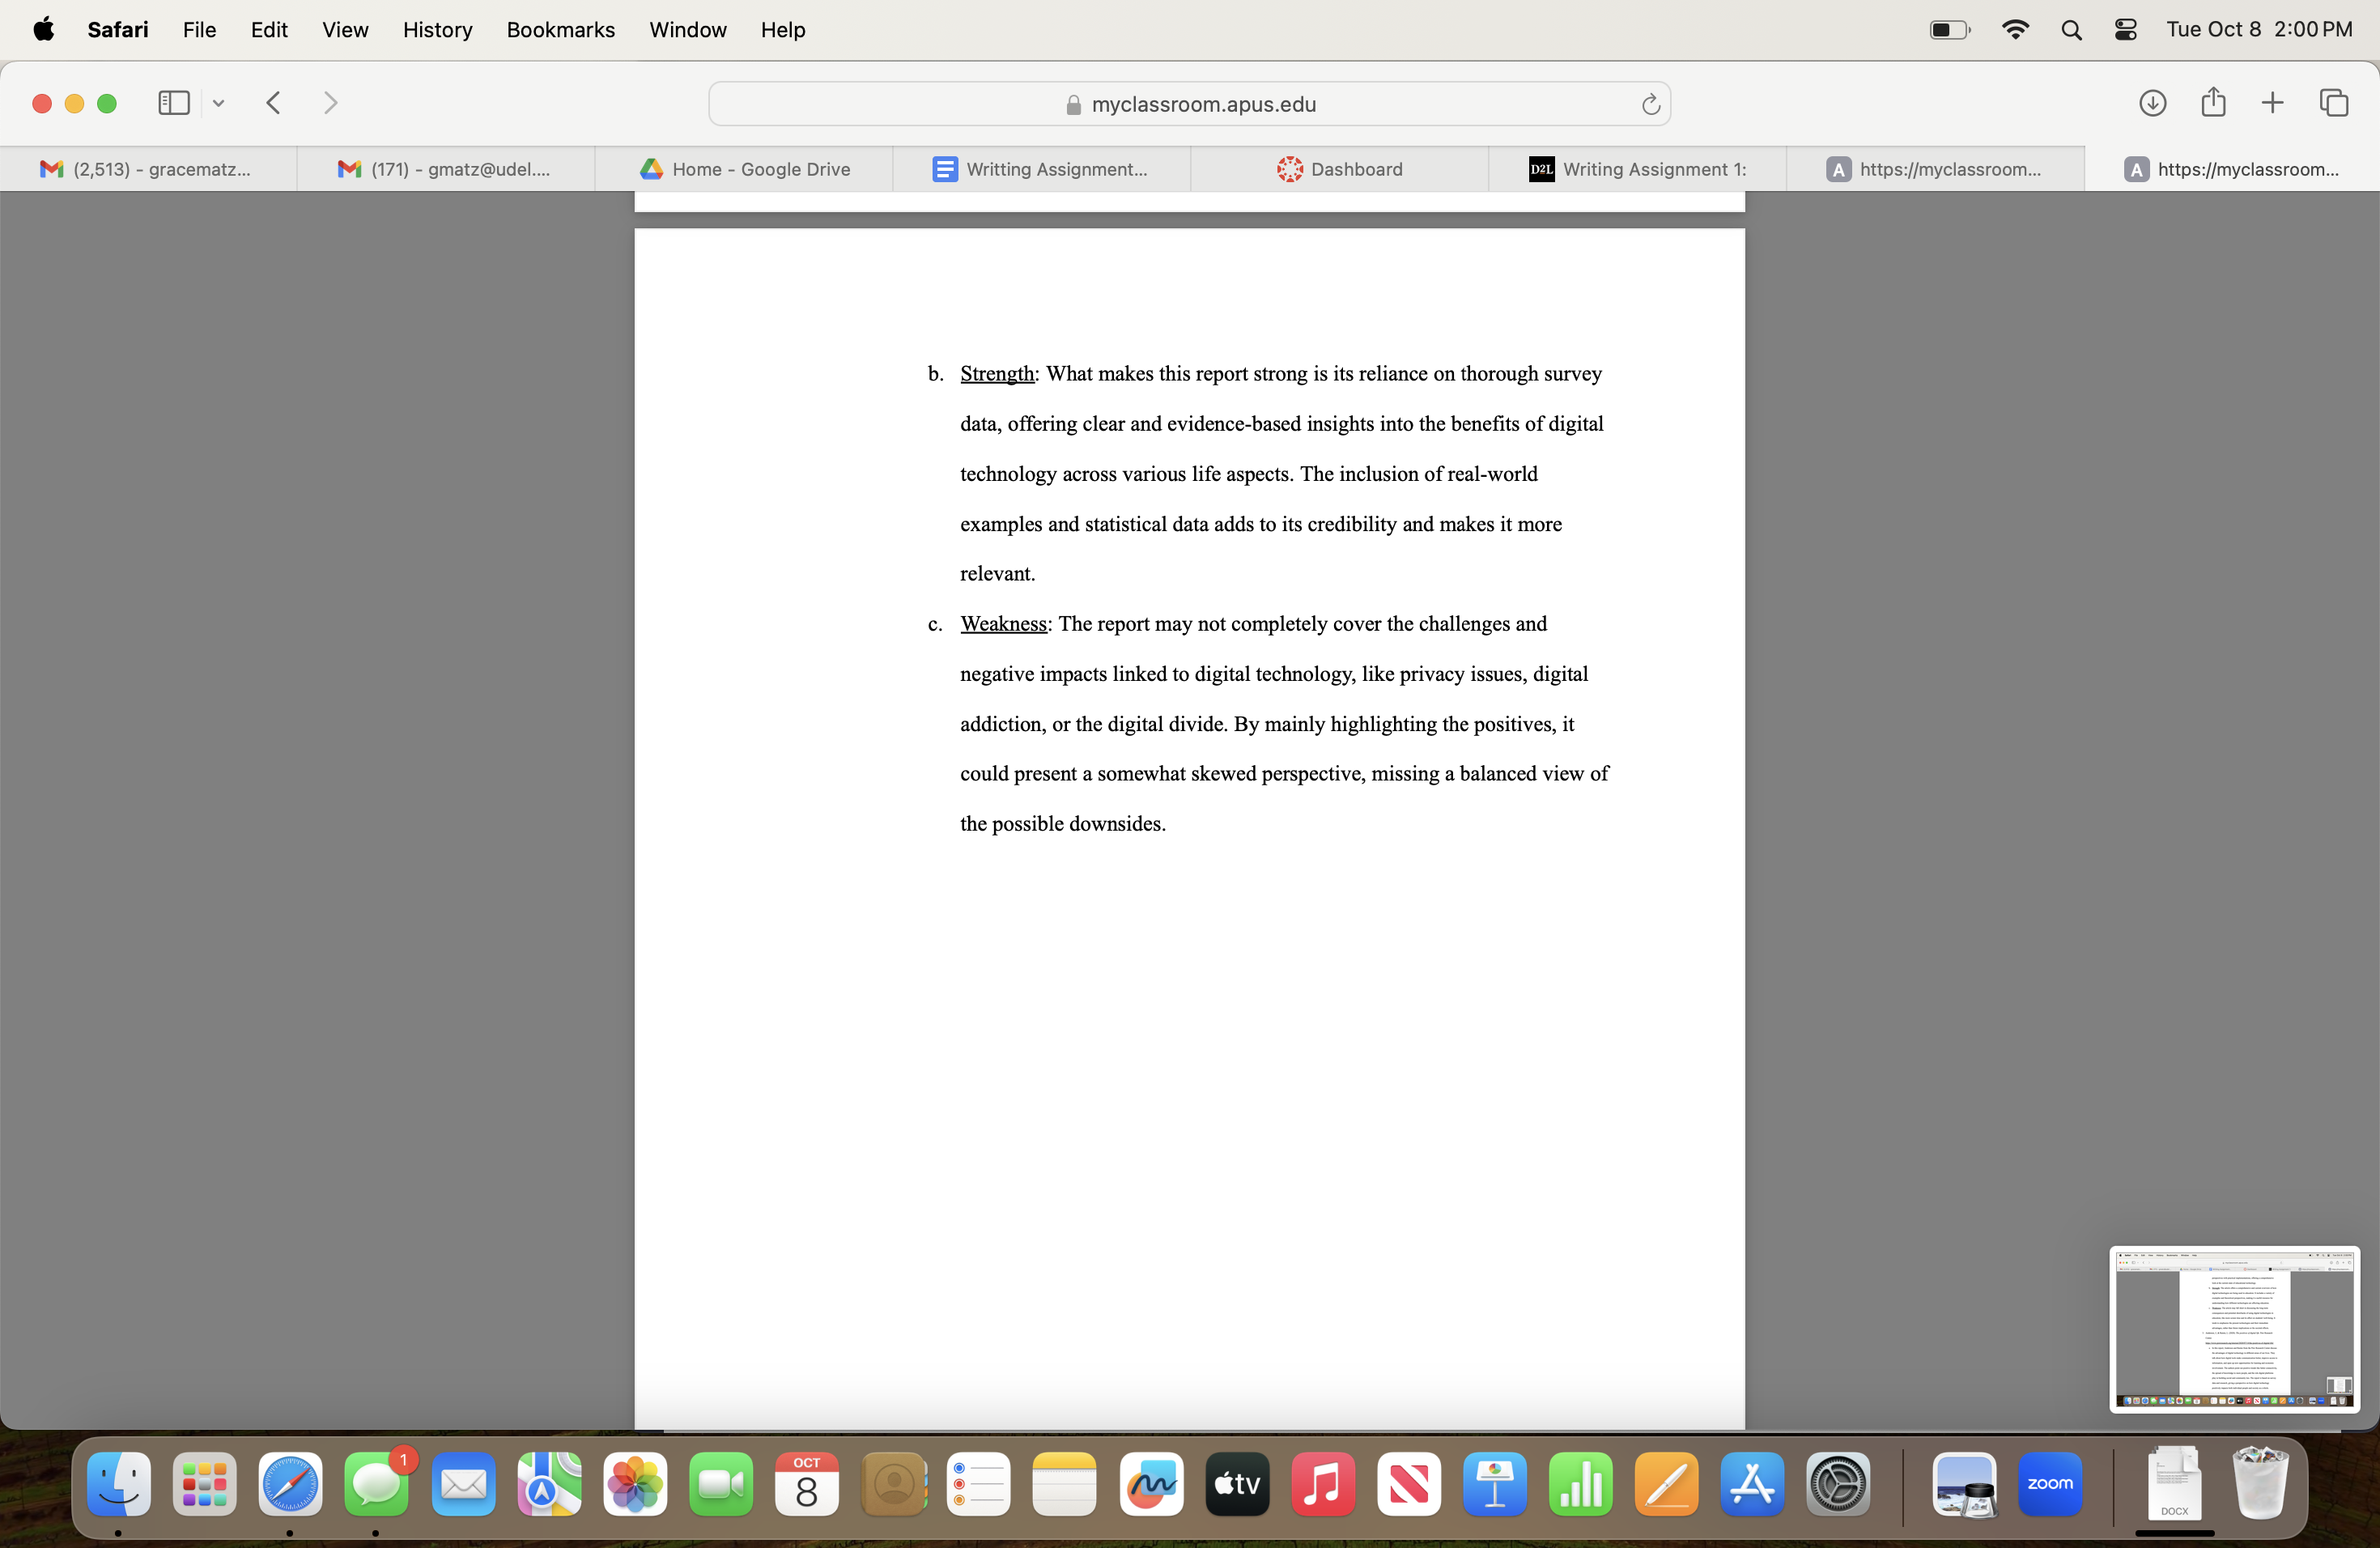2380x1548 pixels.
Task: Share the current page
Action: coord(2213,102)
